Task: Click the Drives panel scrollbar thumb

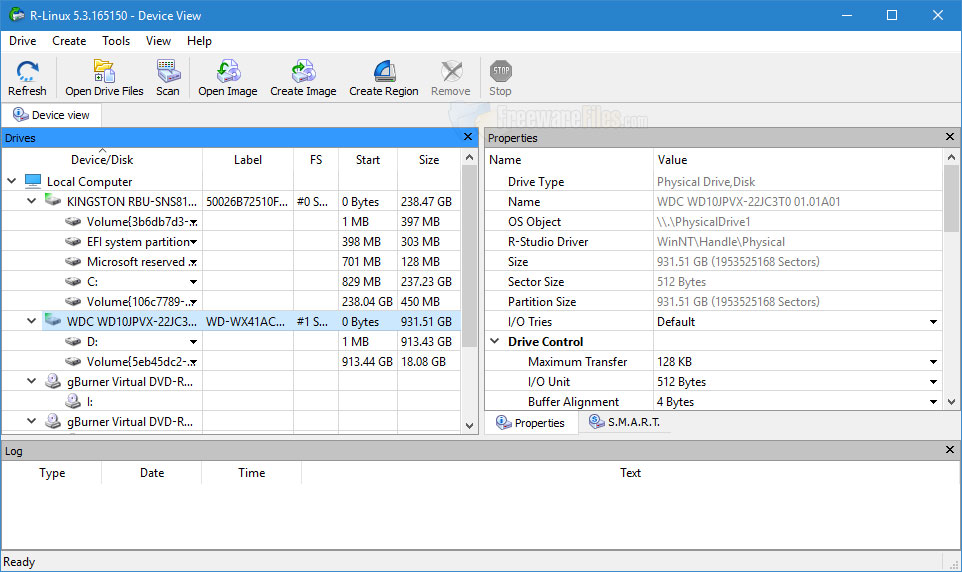Action: [469, 257]
